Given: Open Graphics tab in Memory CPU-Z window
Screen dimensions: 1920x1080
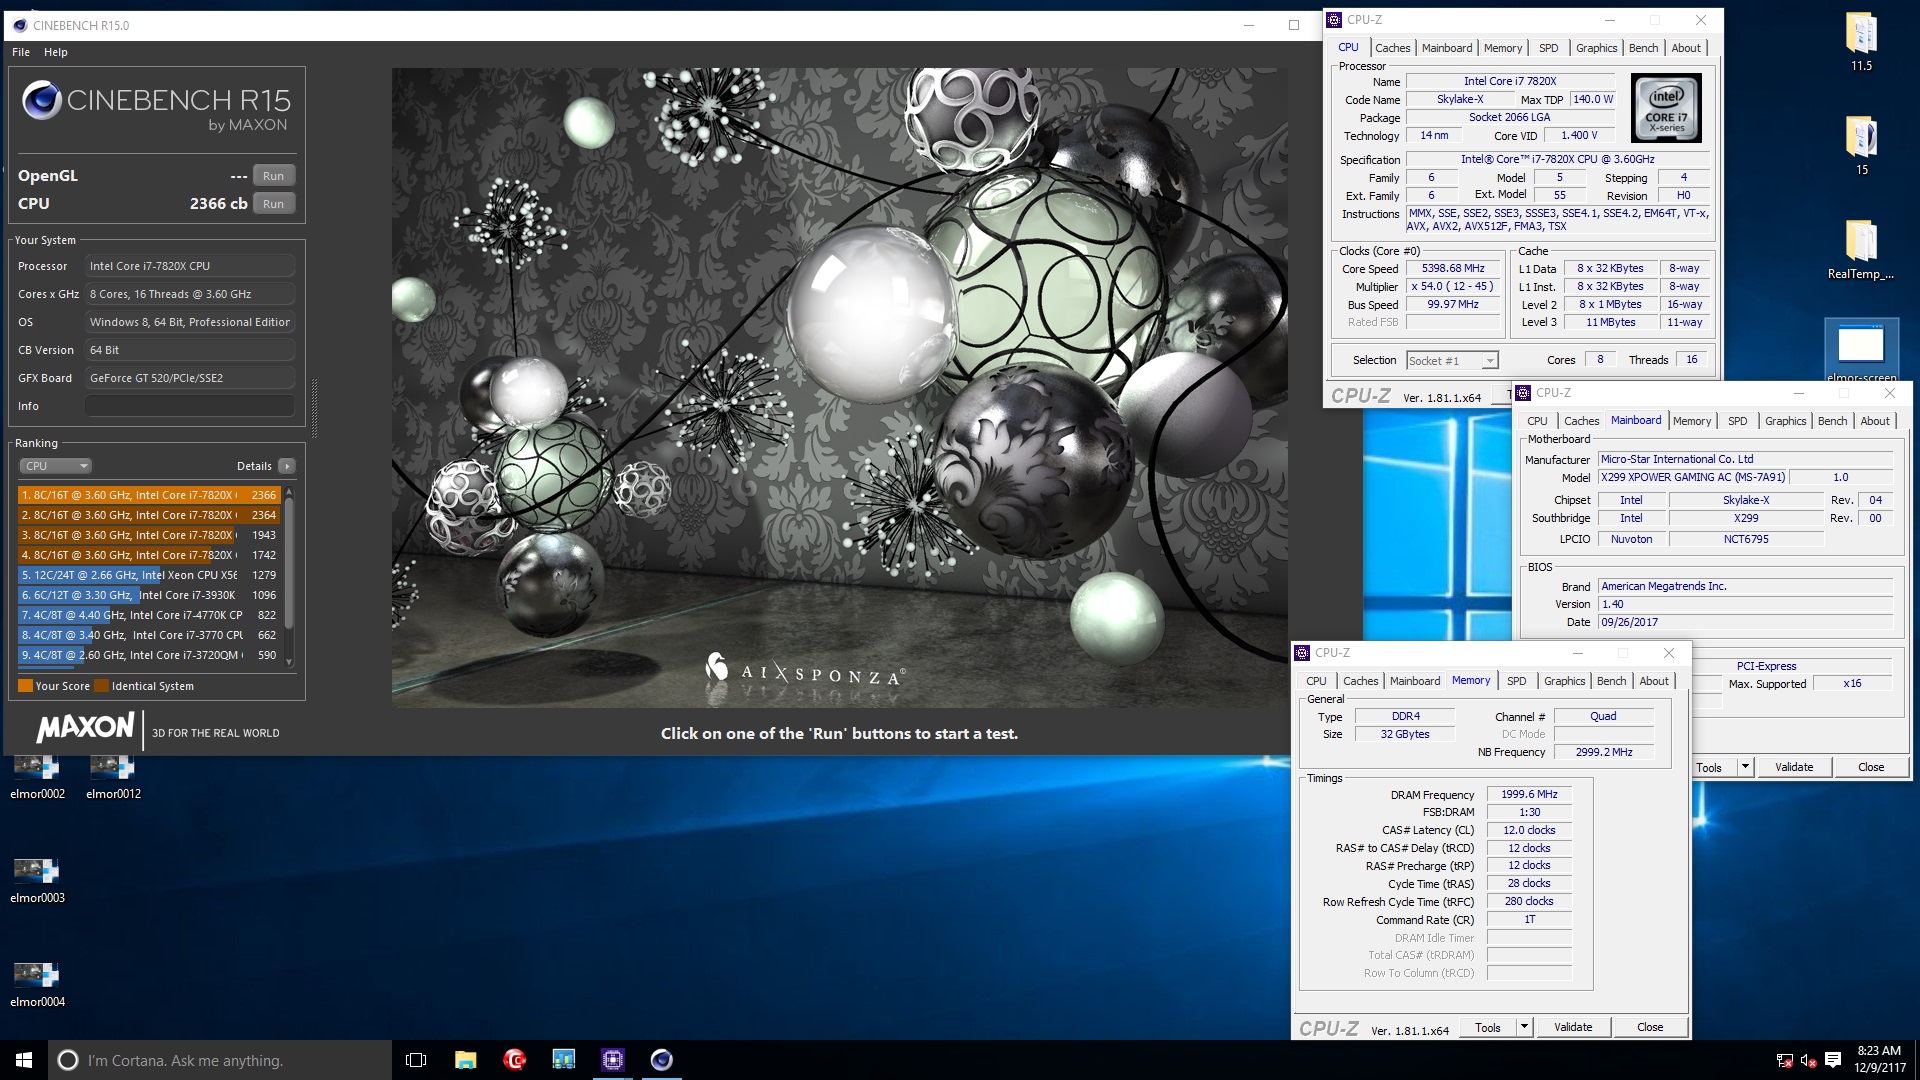Looking at the screenshot, I should coord(1564,681).
